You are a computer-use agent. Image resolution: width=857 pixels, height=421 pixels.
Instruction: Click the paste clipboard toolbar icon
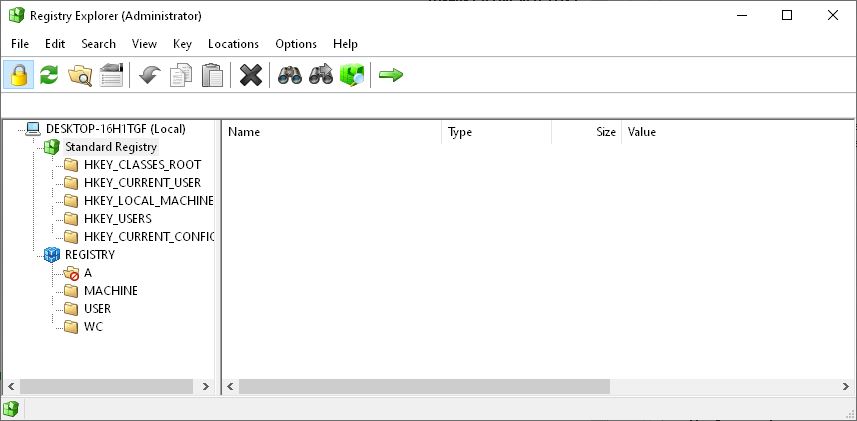click(212, 75)
